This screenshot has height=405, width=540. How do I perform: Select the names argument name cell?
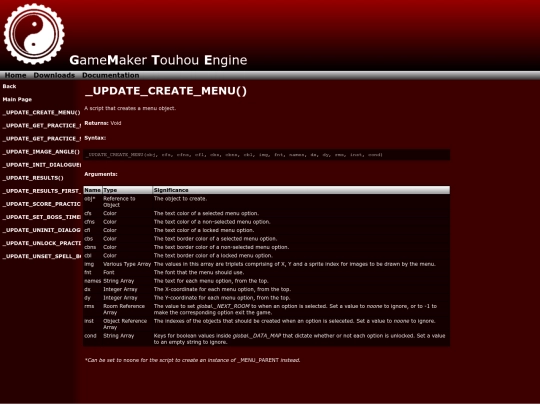click(x=93, y=281)
